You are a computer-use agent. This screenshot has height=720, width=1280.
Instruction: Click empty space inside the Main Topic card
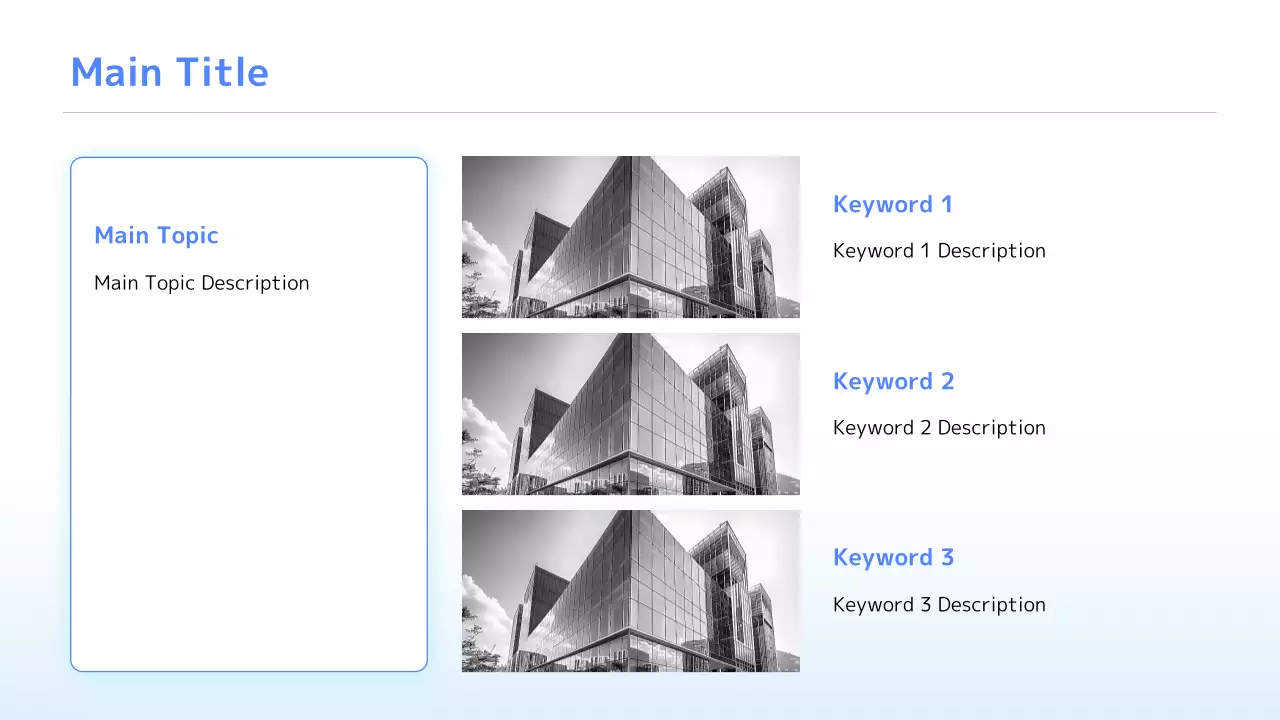[248, 480]
